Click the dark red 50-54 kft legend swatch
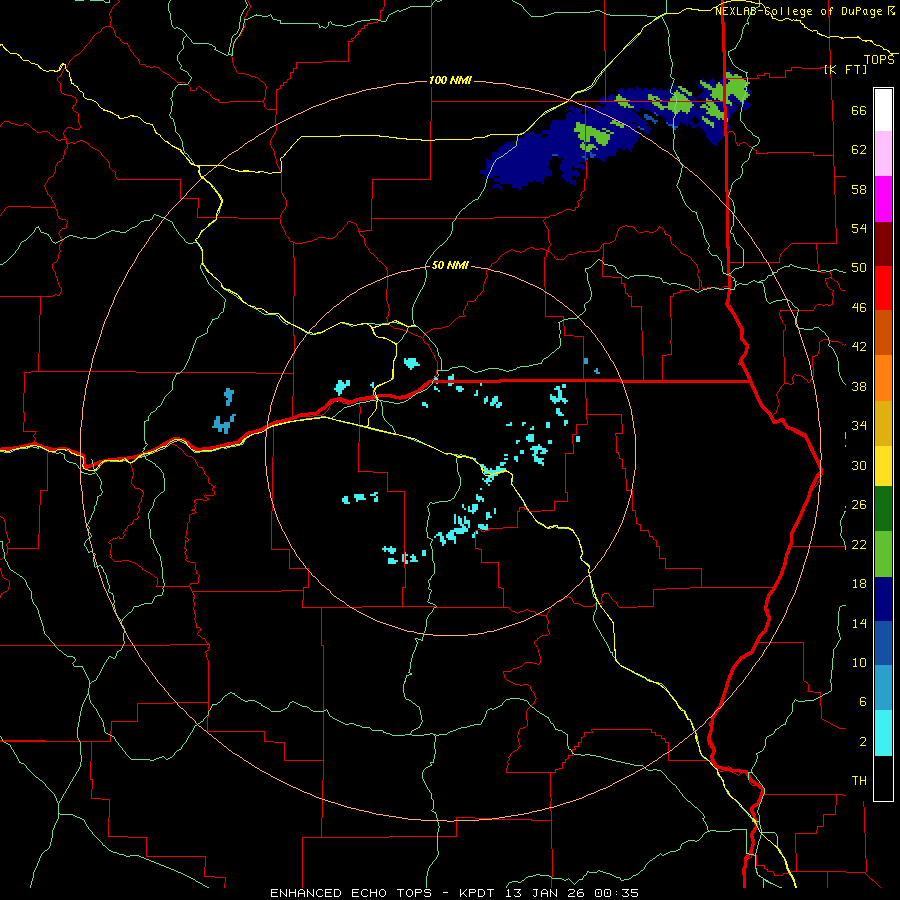Viewport: 900px width, 900px height. click(883, 245)
